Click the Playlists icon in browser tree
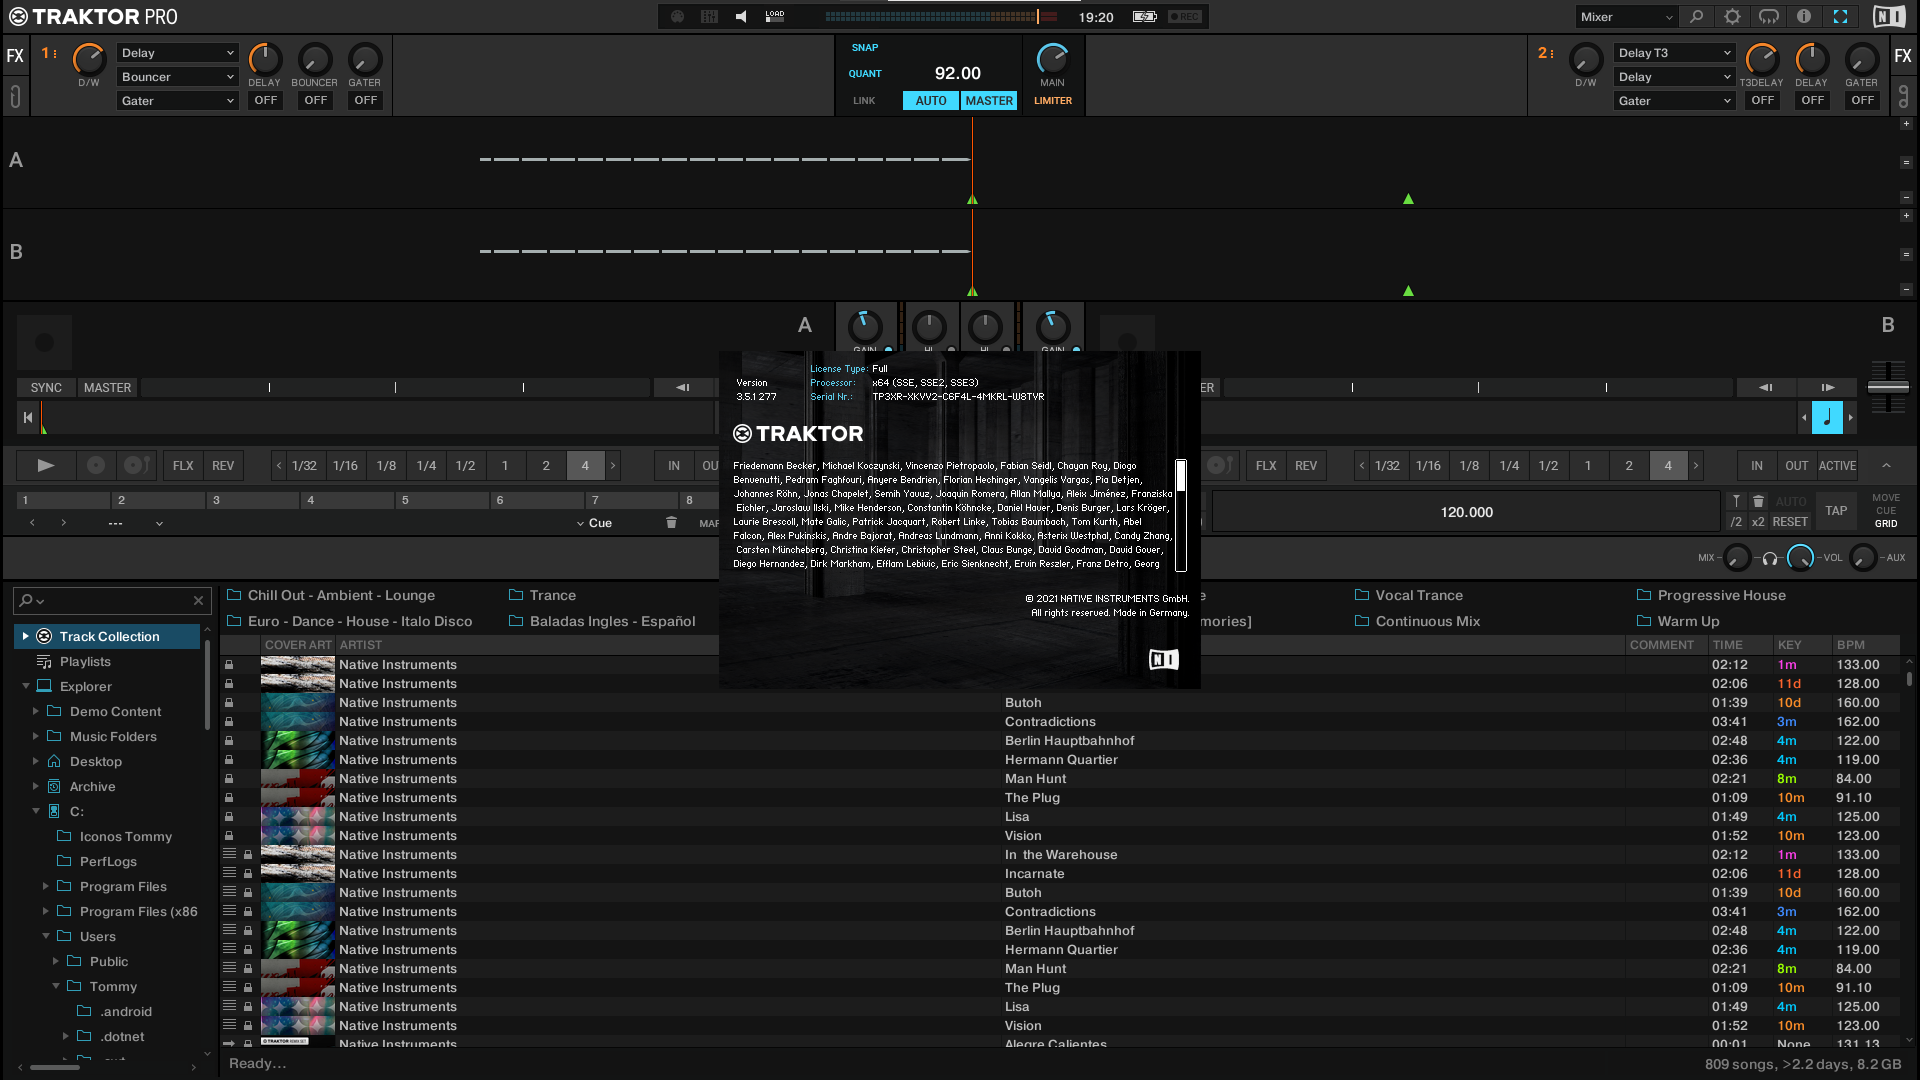Image resolution: width=1920 pixels, height=1080 pixels. pos(44,662)
